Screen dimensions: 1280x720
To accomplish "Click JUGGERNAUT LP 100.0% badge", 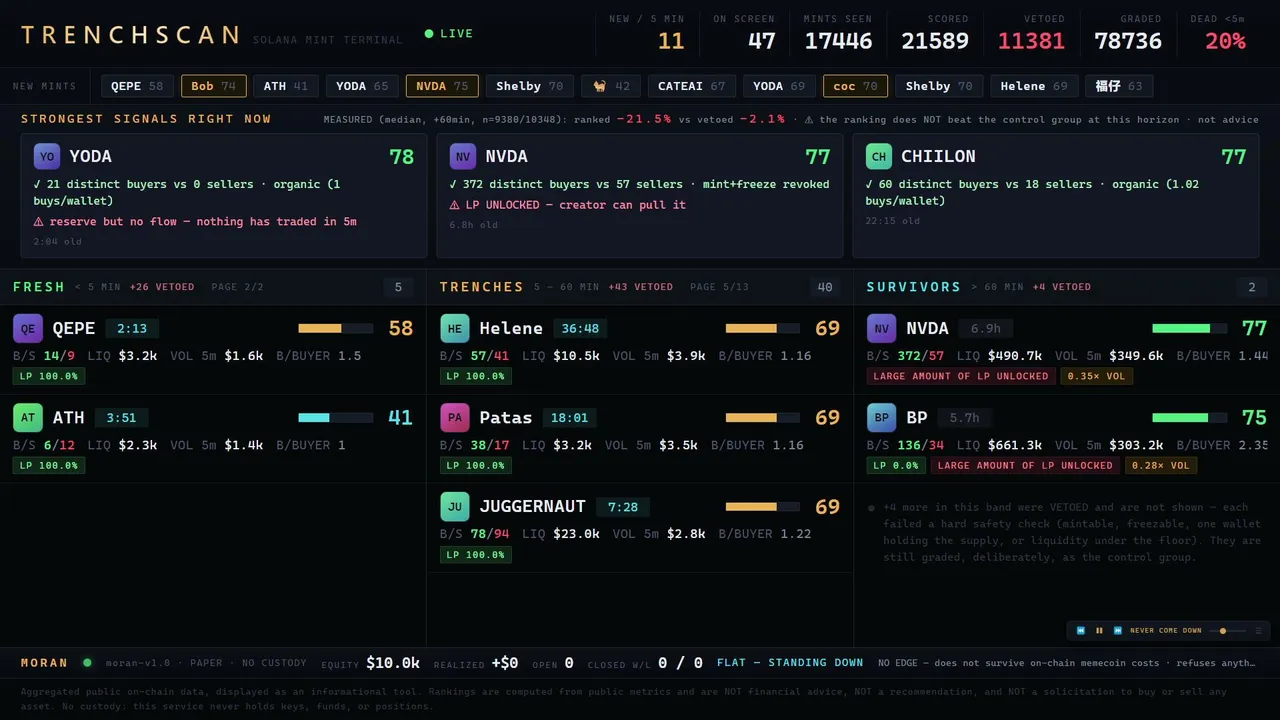I will tap(476, 555).
